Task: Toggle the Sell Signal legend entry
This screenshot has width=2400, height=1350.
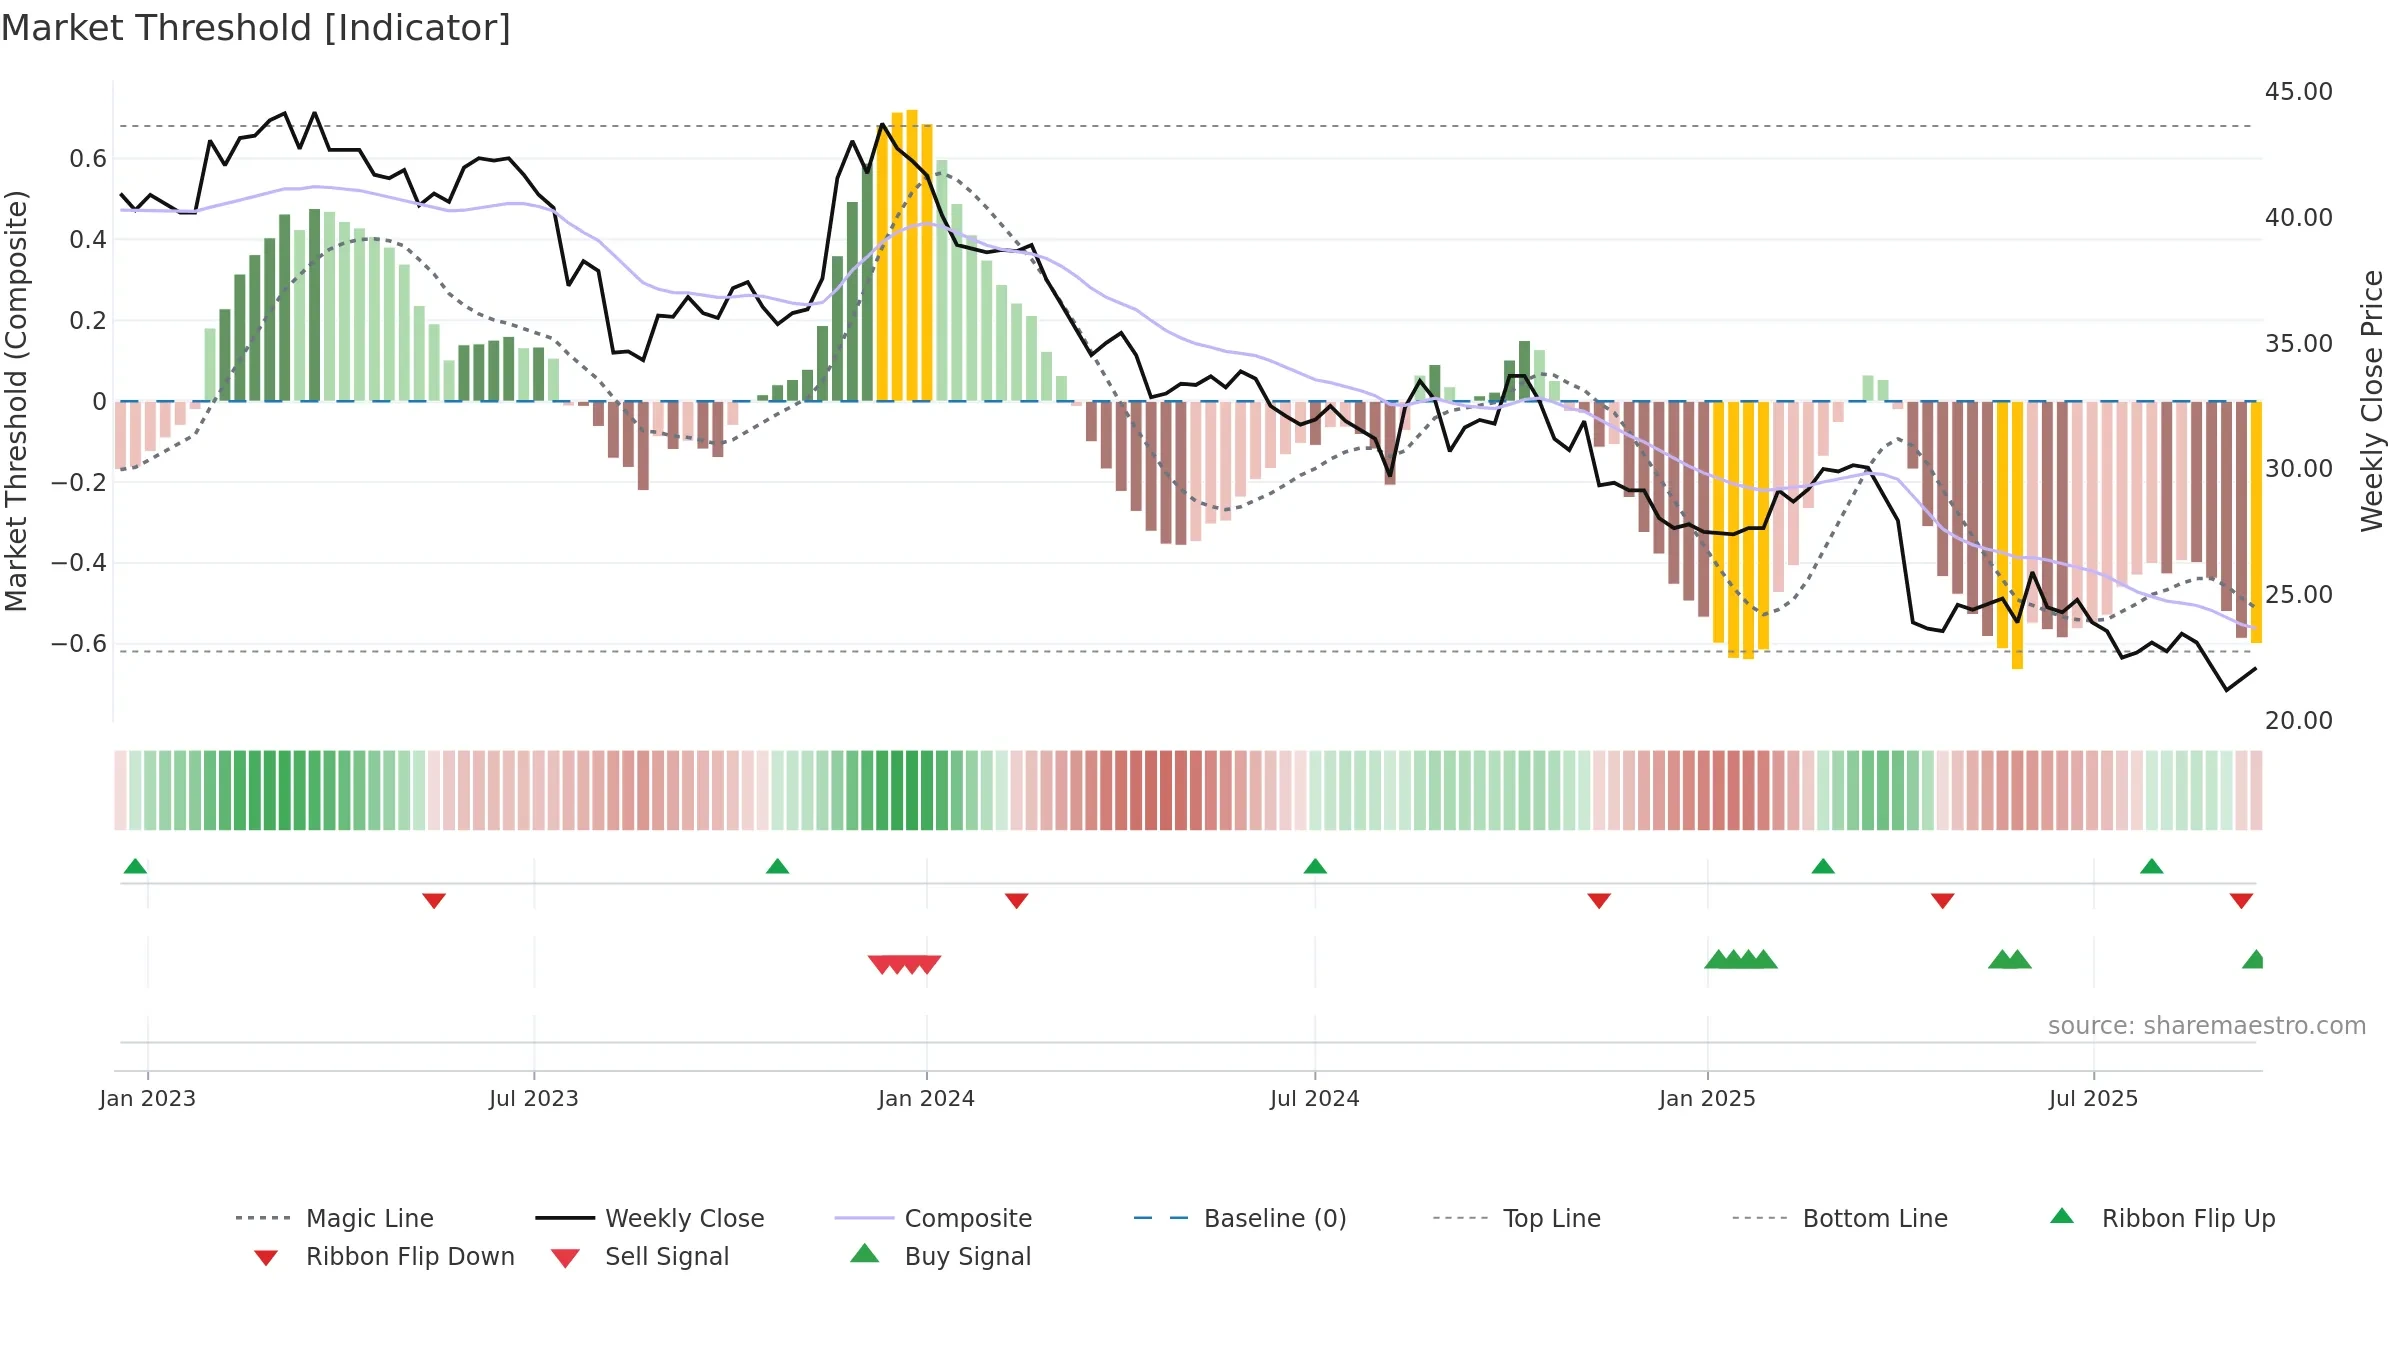Action: click(640, 1256)
